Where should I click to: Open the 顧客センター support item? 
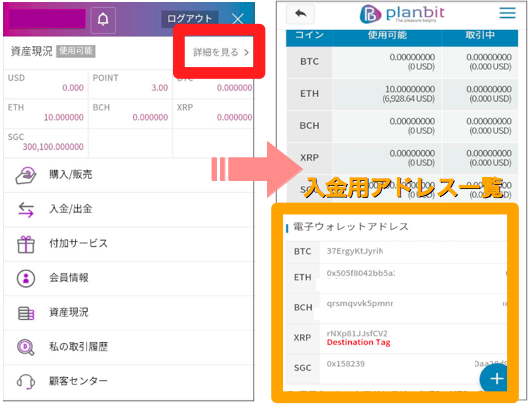click(128, 382)
